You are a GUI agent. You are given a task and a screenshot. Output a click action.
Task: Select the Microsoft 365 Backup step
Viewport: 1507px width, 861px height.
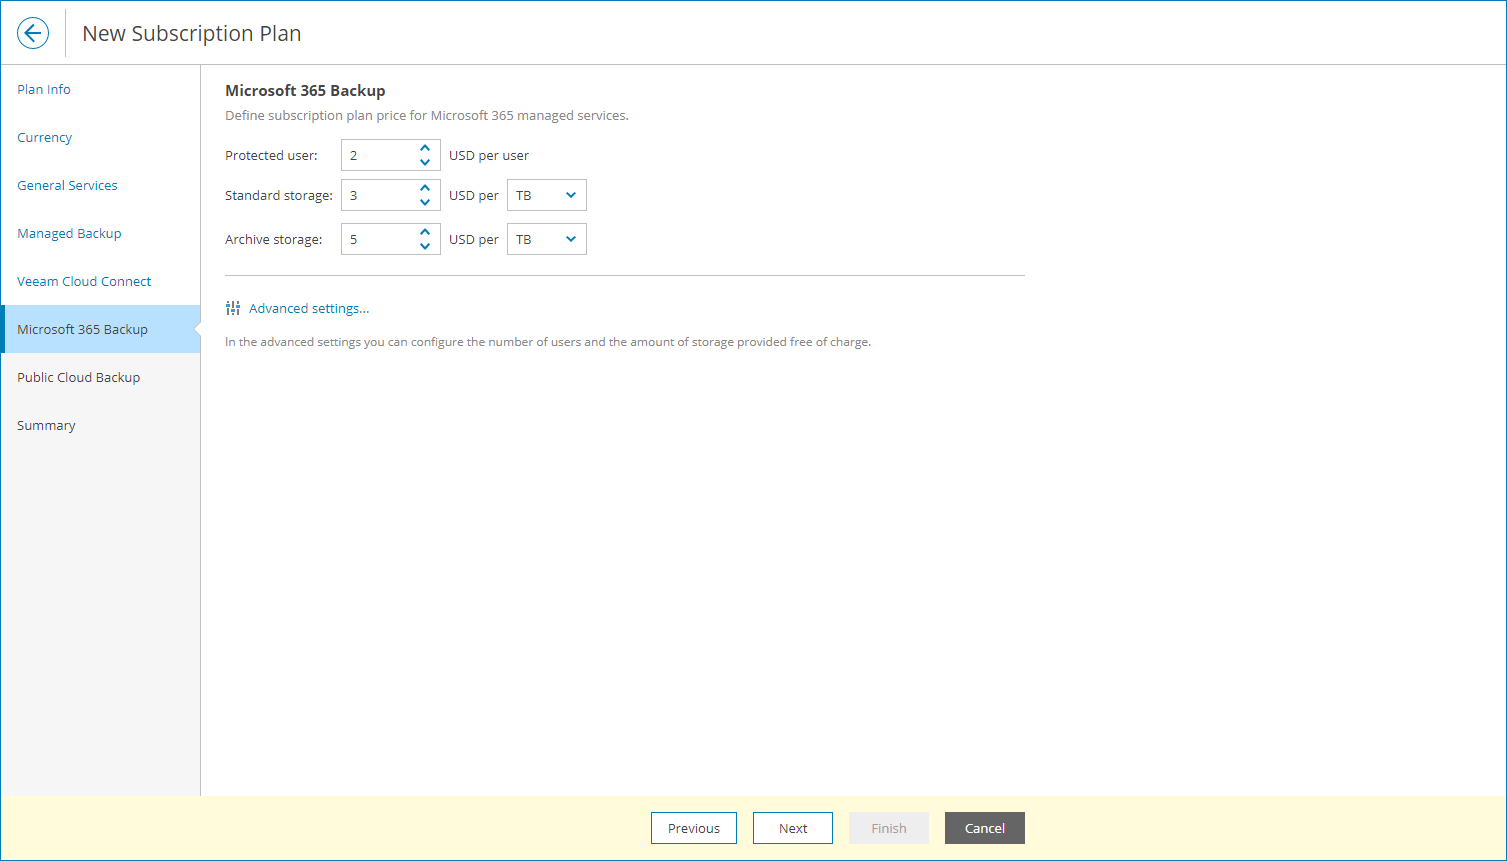tap(101, 329)
